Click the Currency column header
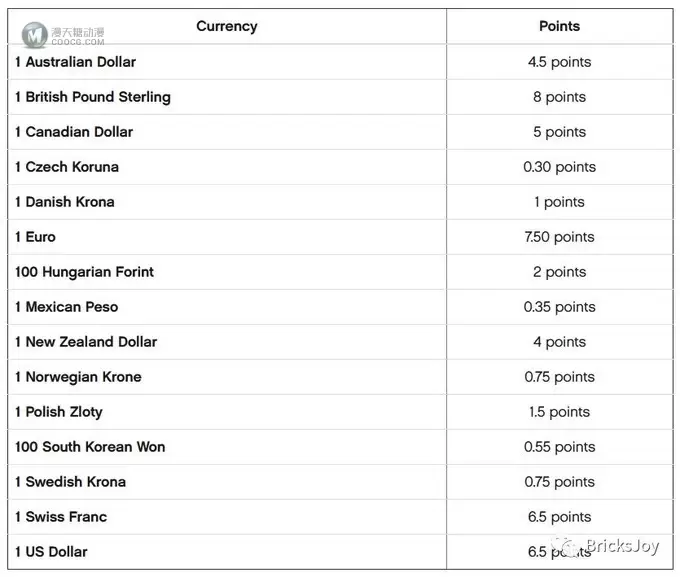 (x=227, y=26)
